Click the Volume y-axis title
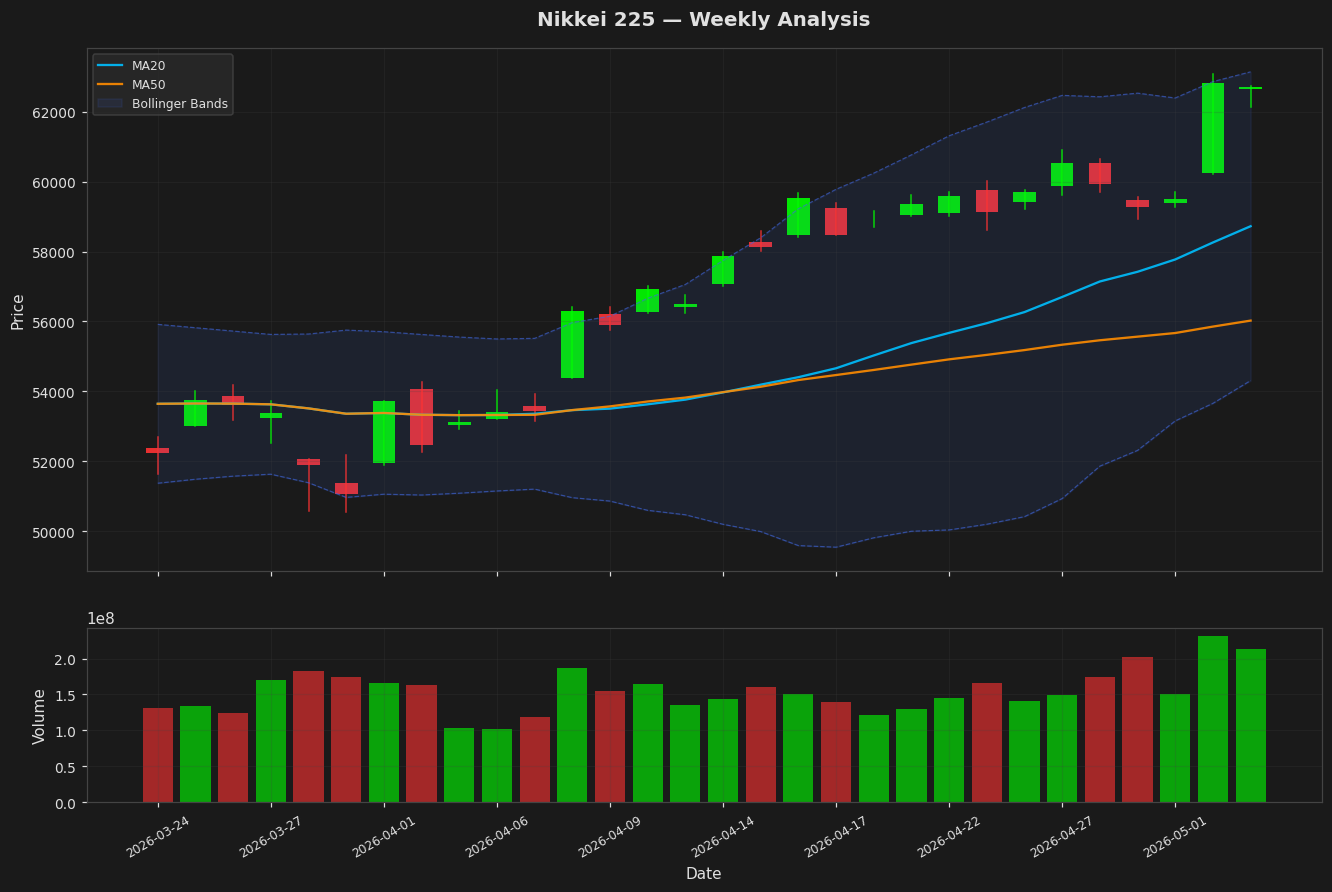 point(39,716)
